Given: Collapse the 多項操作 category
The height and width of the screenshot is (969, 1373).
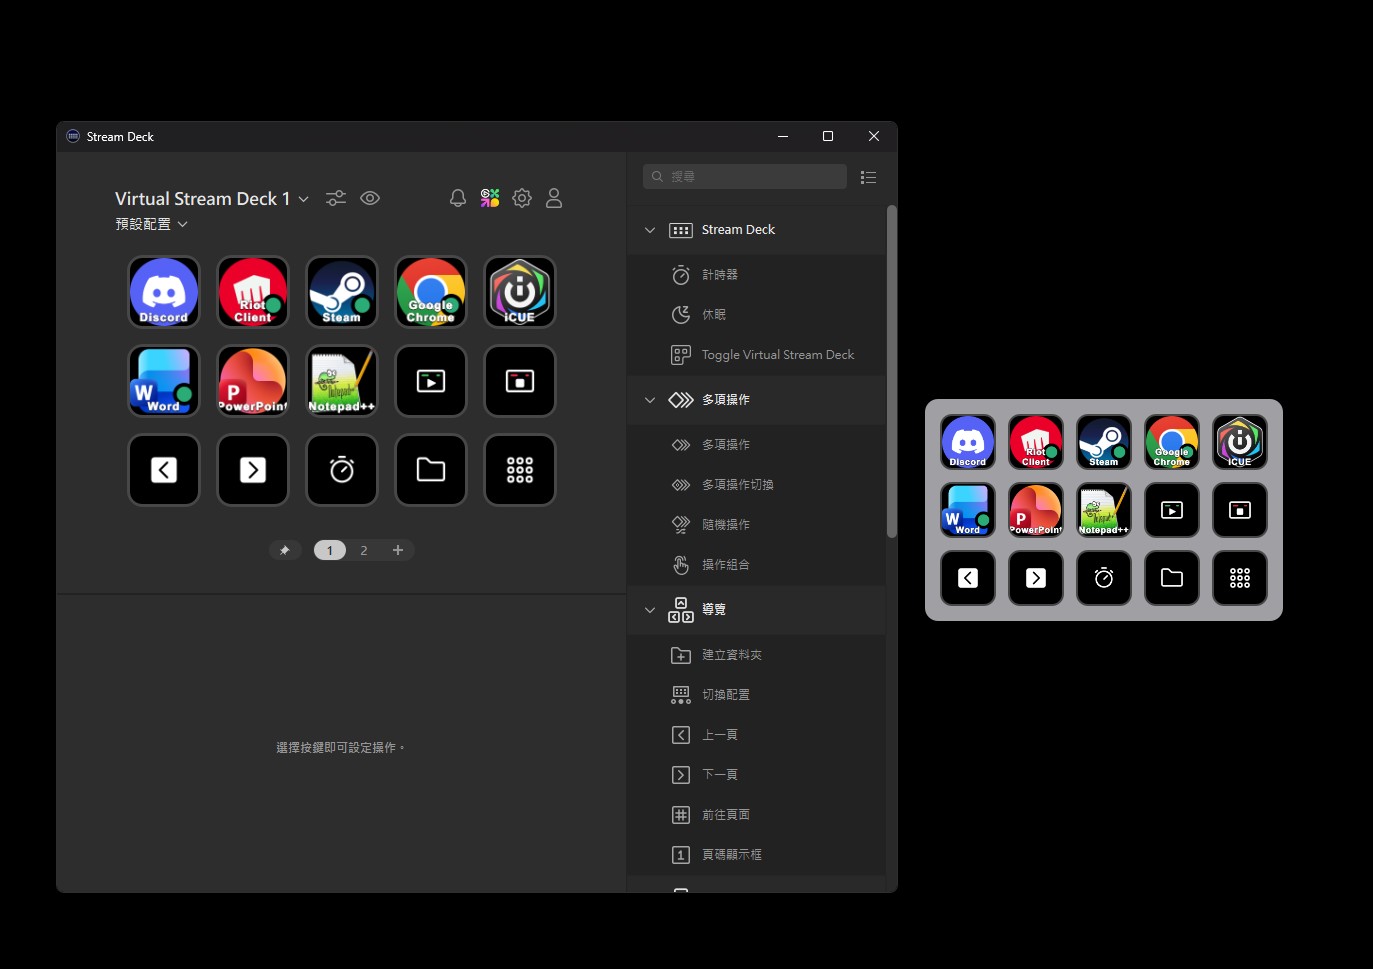Looking at the screenshot, I should point(650,400).
